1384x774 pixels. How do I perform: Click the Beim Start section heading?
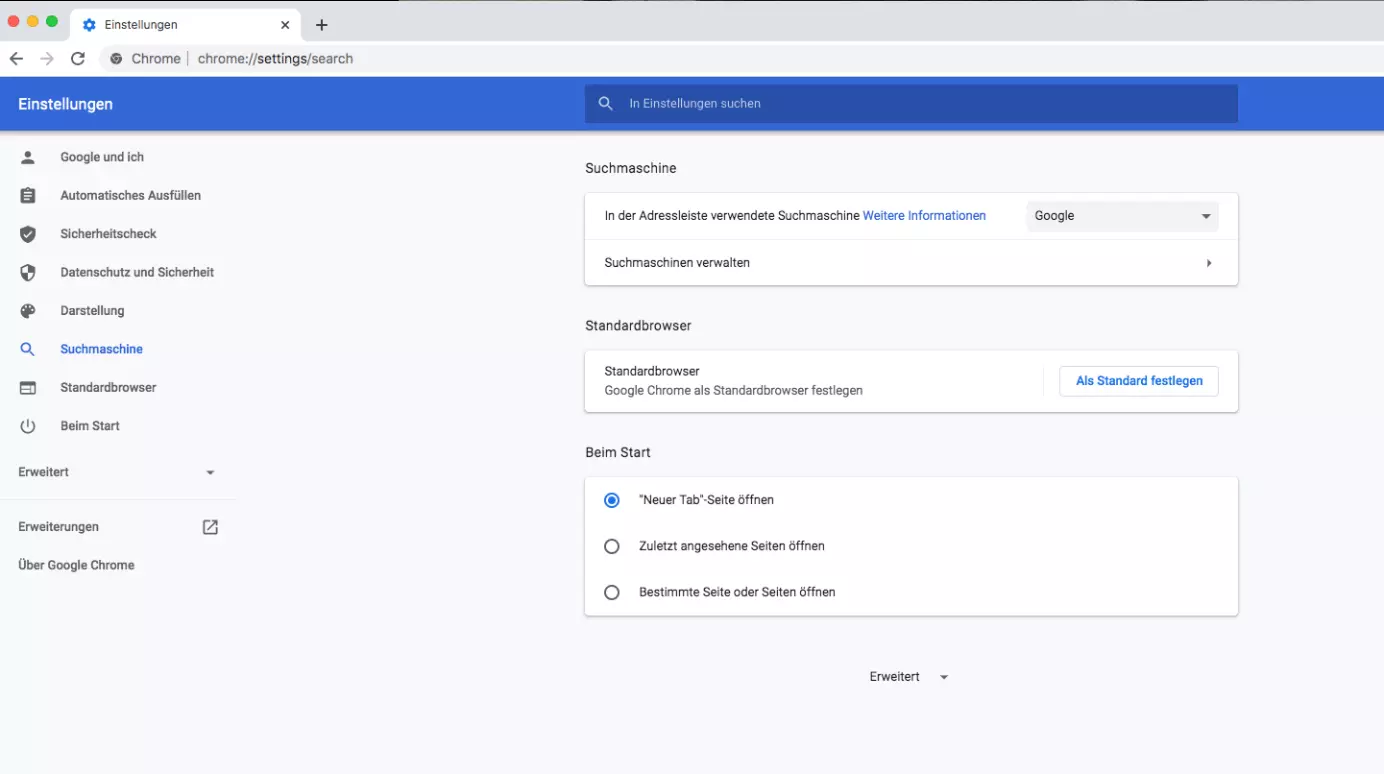[x=618, y=453]
